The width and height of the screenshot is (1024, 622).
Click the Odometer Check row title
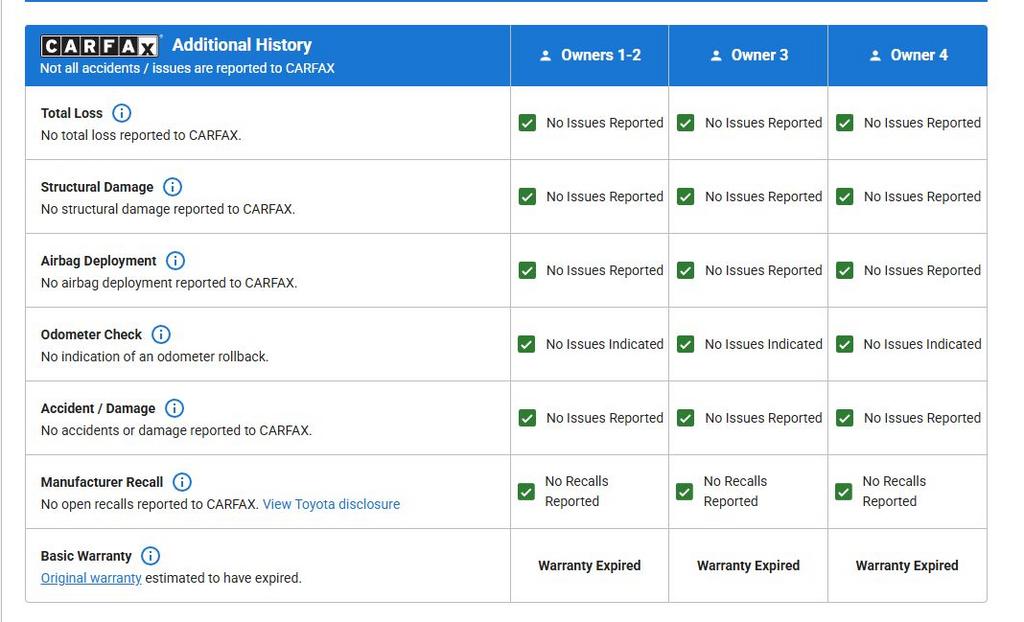pos(91,335)
